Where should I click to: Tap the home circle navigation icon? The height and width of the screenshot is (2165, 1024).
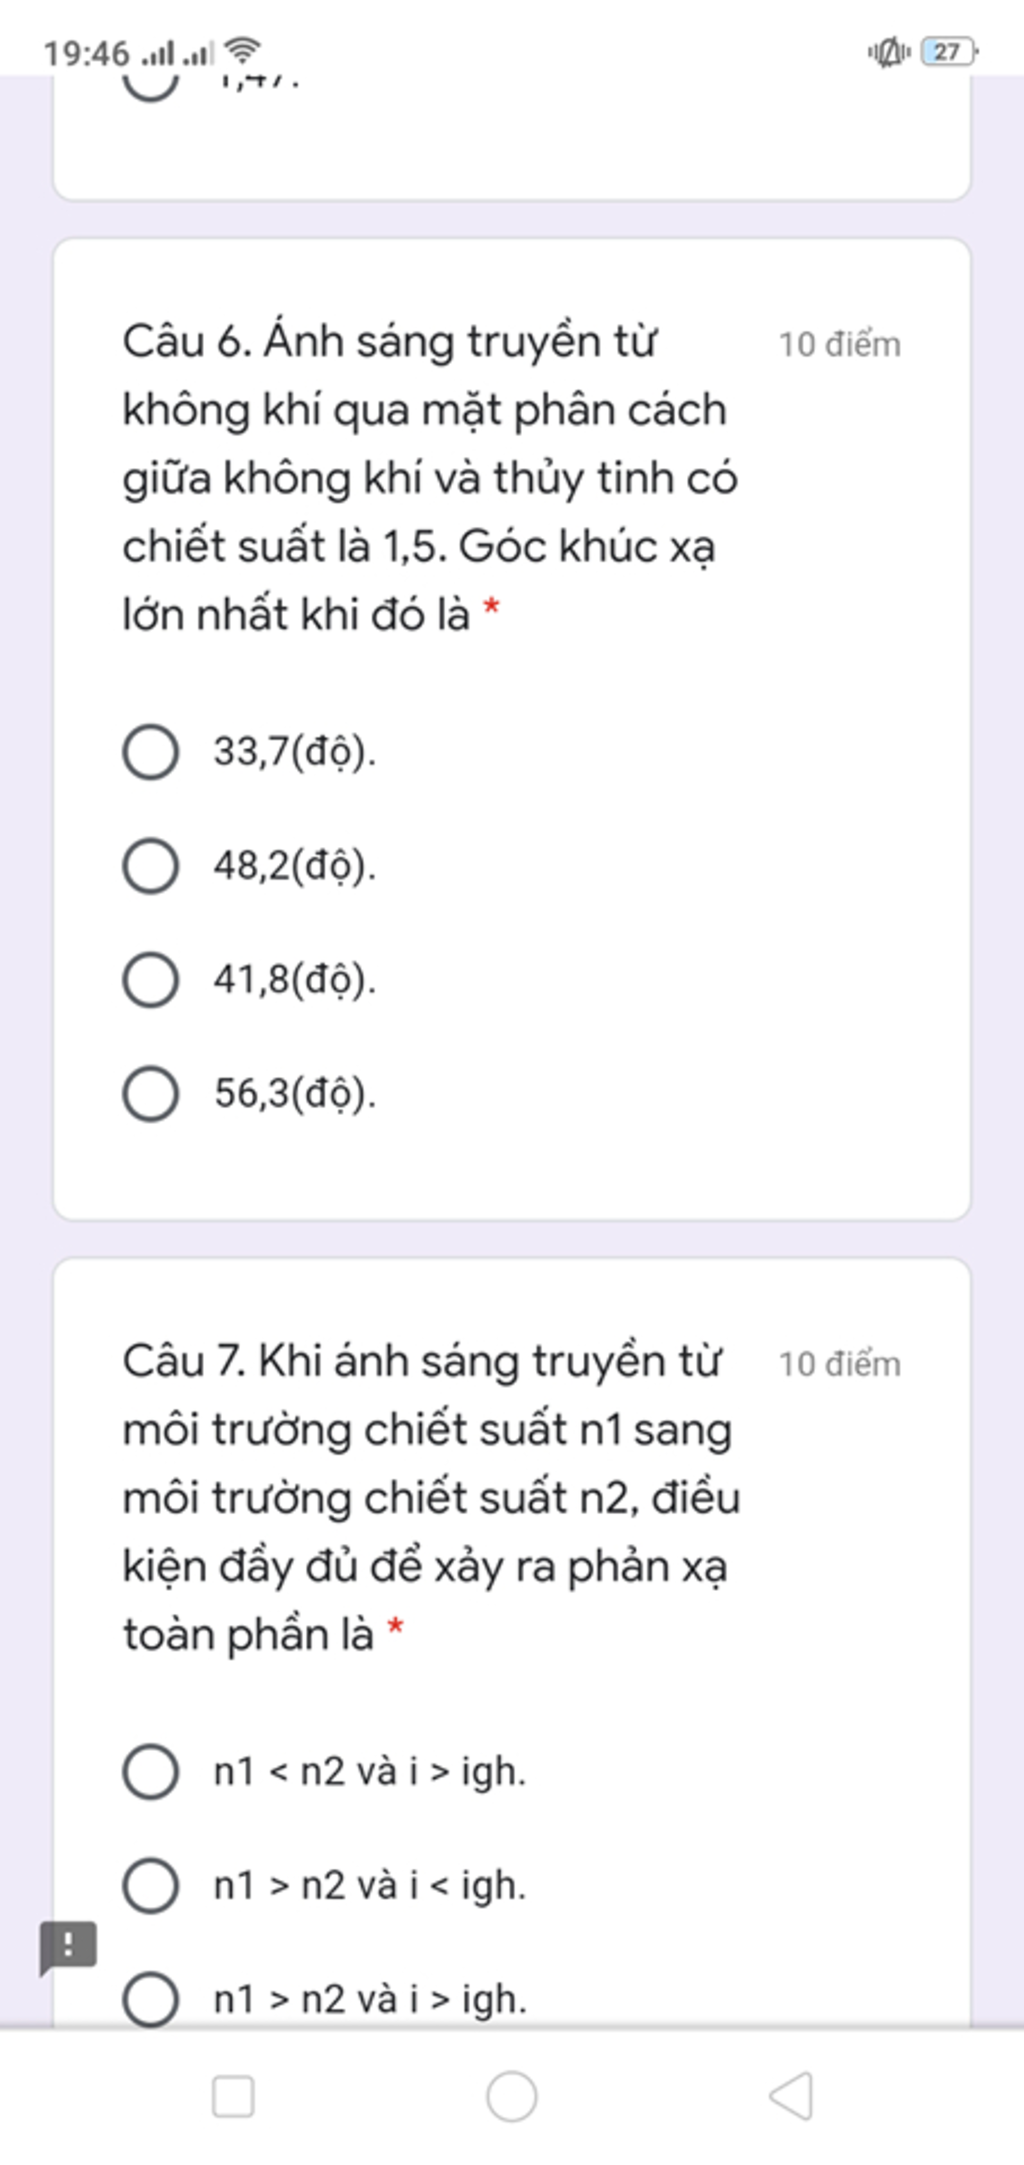(512, 2096)
